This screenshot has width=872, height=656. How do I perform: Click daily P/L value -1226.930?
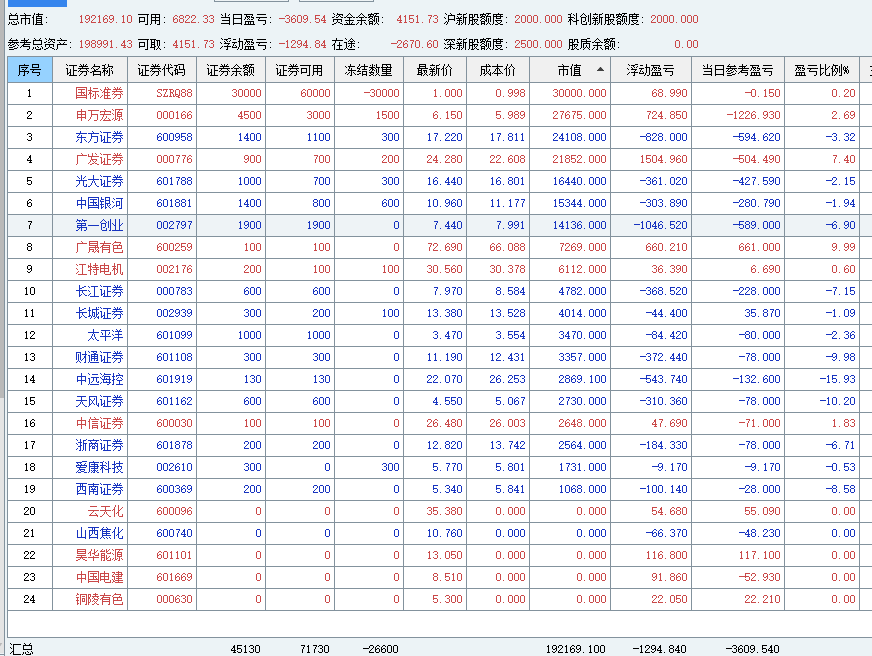point(753,115)
